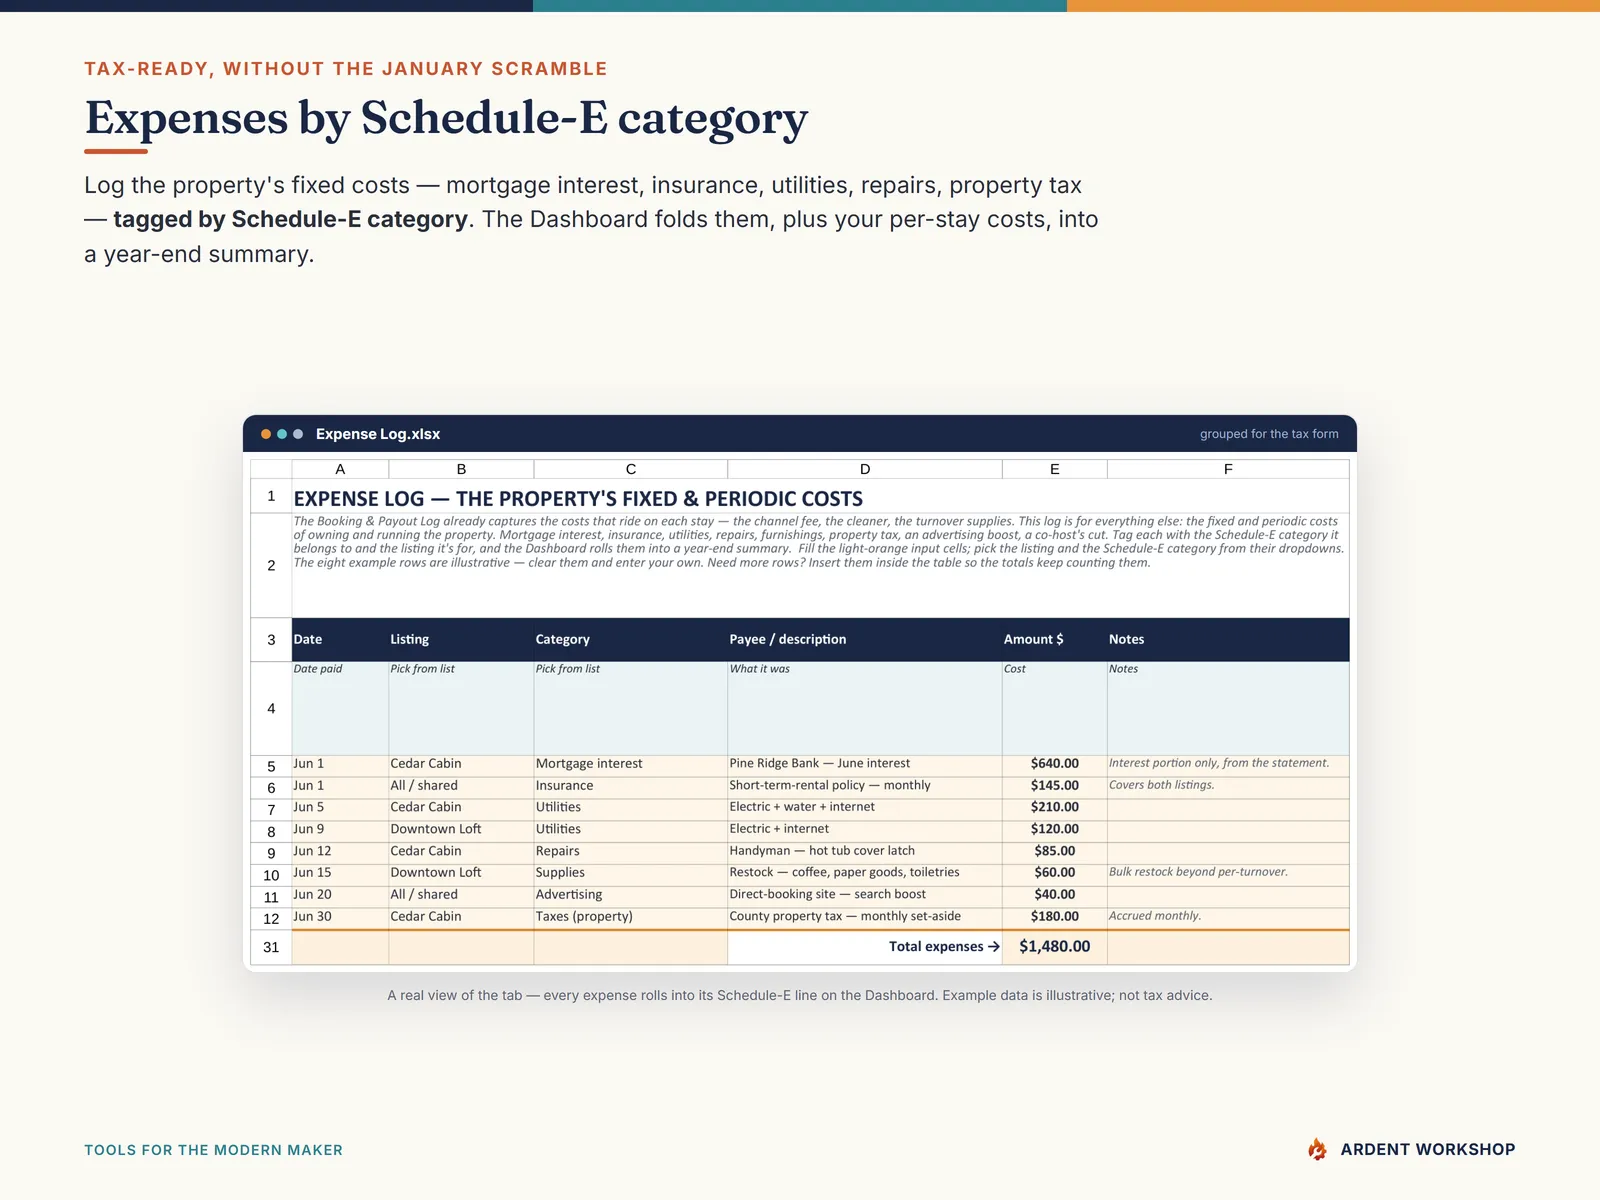1600x1200 pixels.
Task: Click the 'Date paid' hint cell
Action: point(340,708)
